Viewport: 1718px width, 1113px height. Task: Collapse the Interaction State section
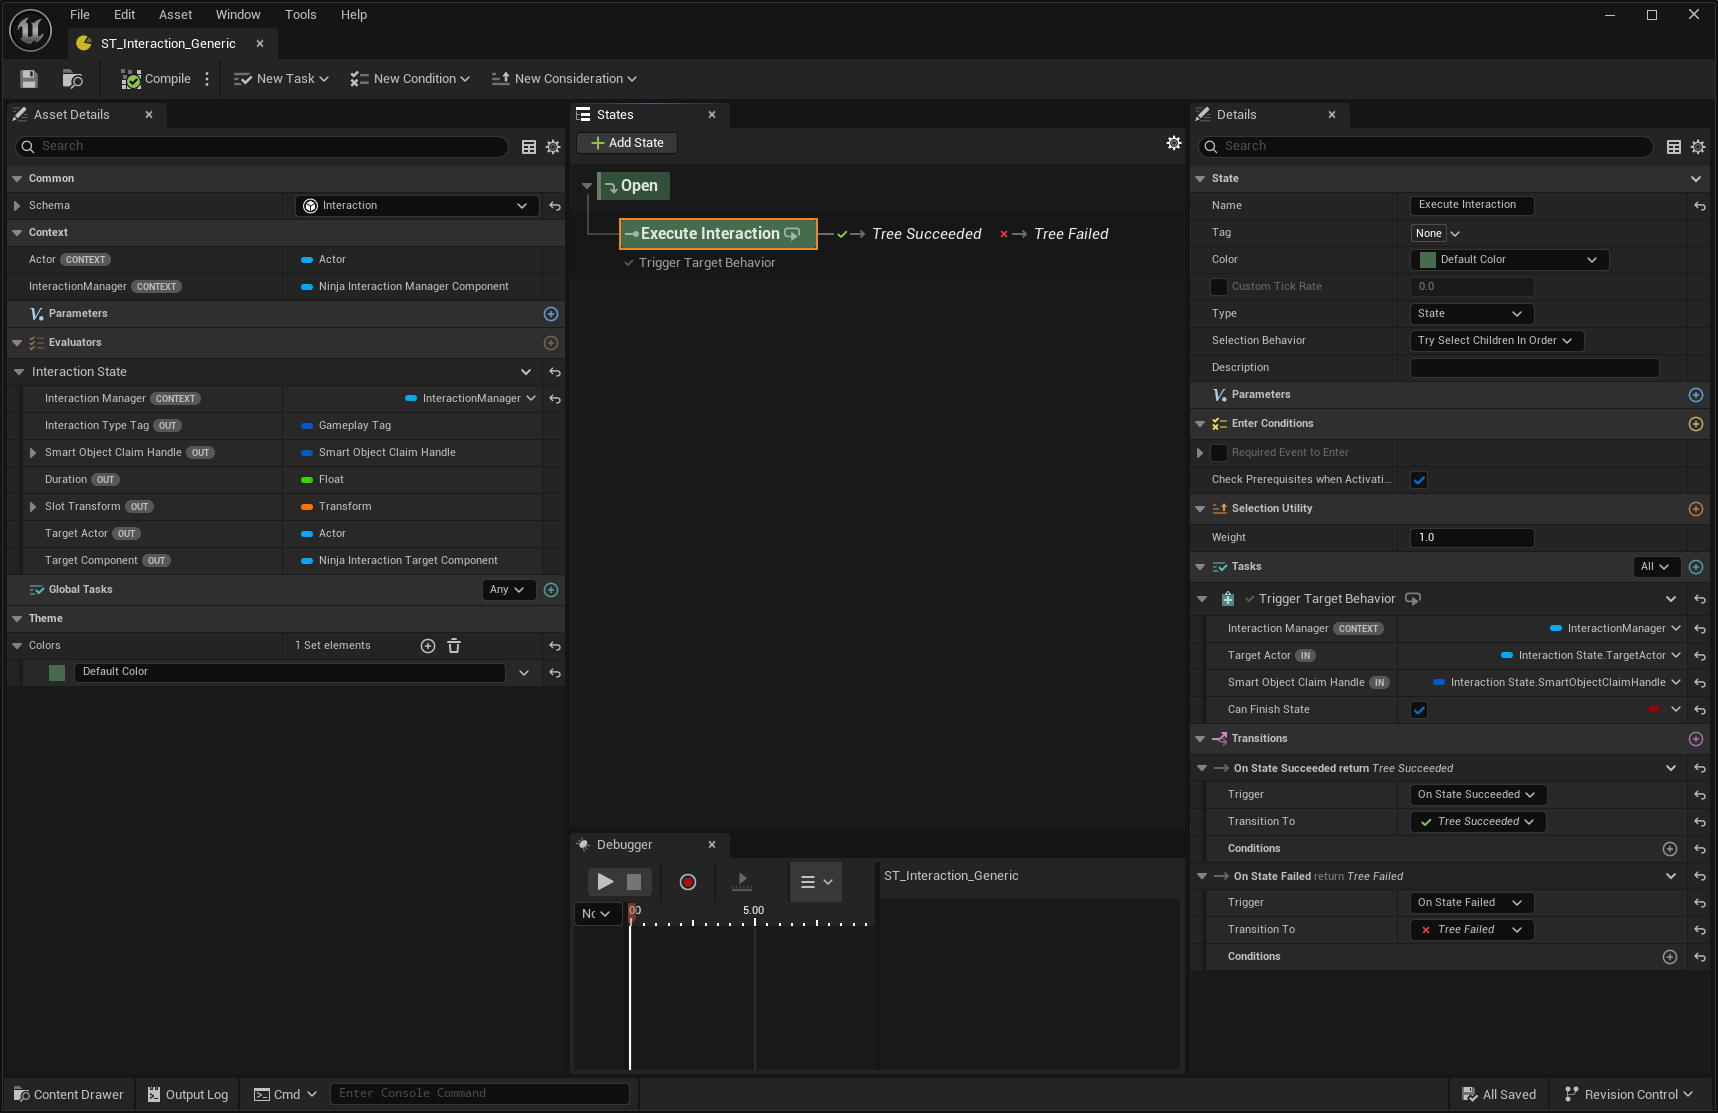19,372
